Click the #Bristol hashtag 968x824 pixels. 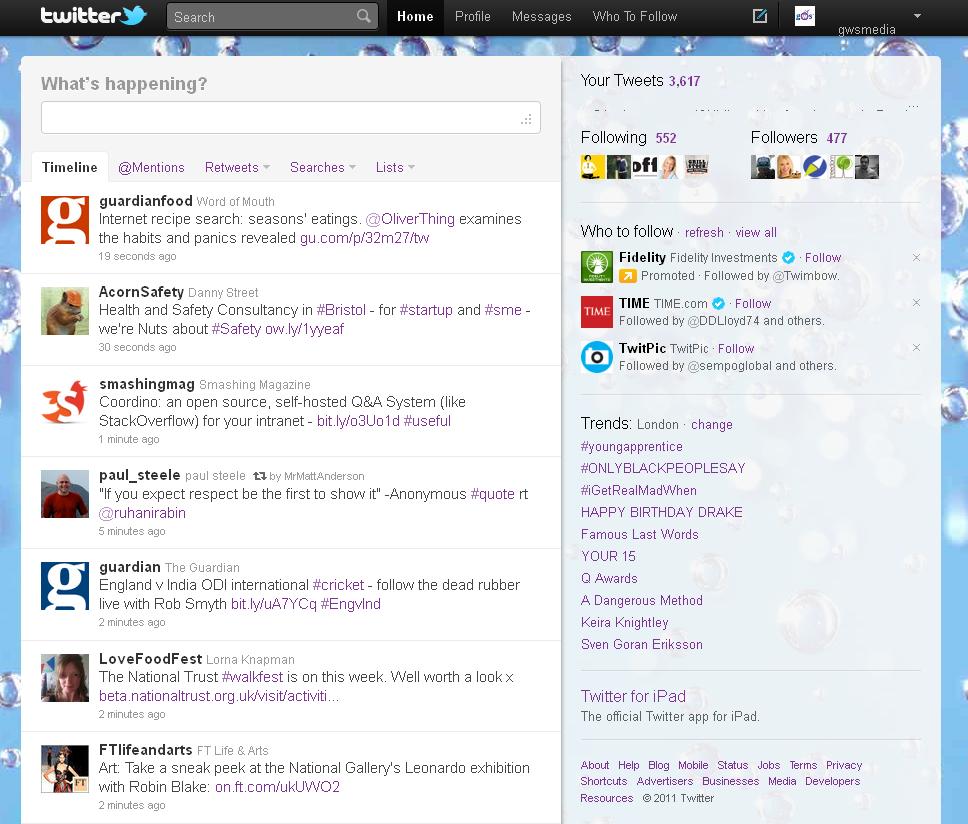[x=341, y=310]
